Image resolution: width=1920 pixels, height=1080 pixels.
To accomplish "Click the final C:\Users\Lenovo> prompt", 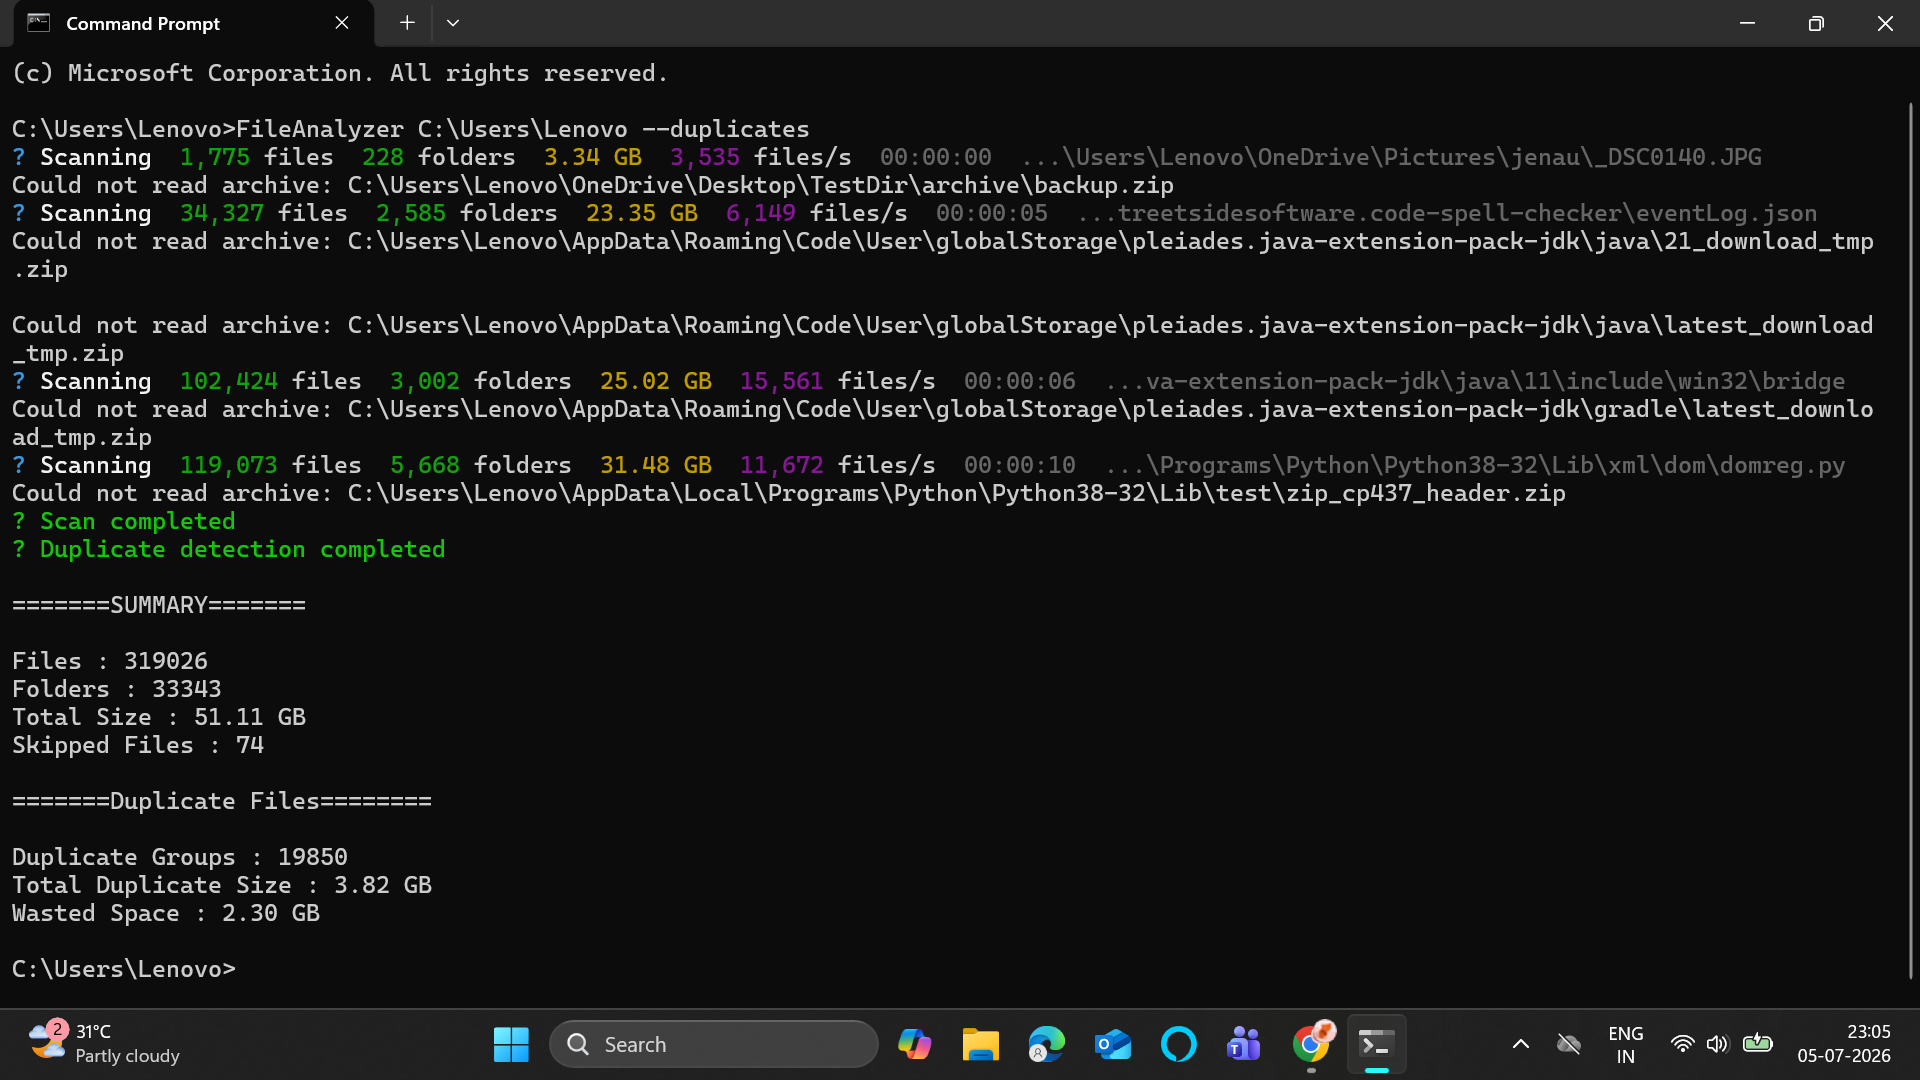I will (x=124, y=969).
